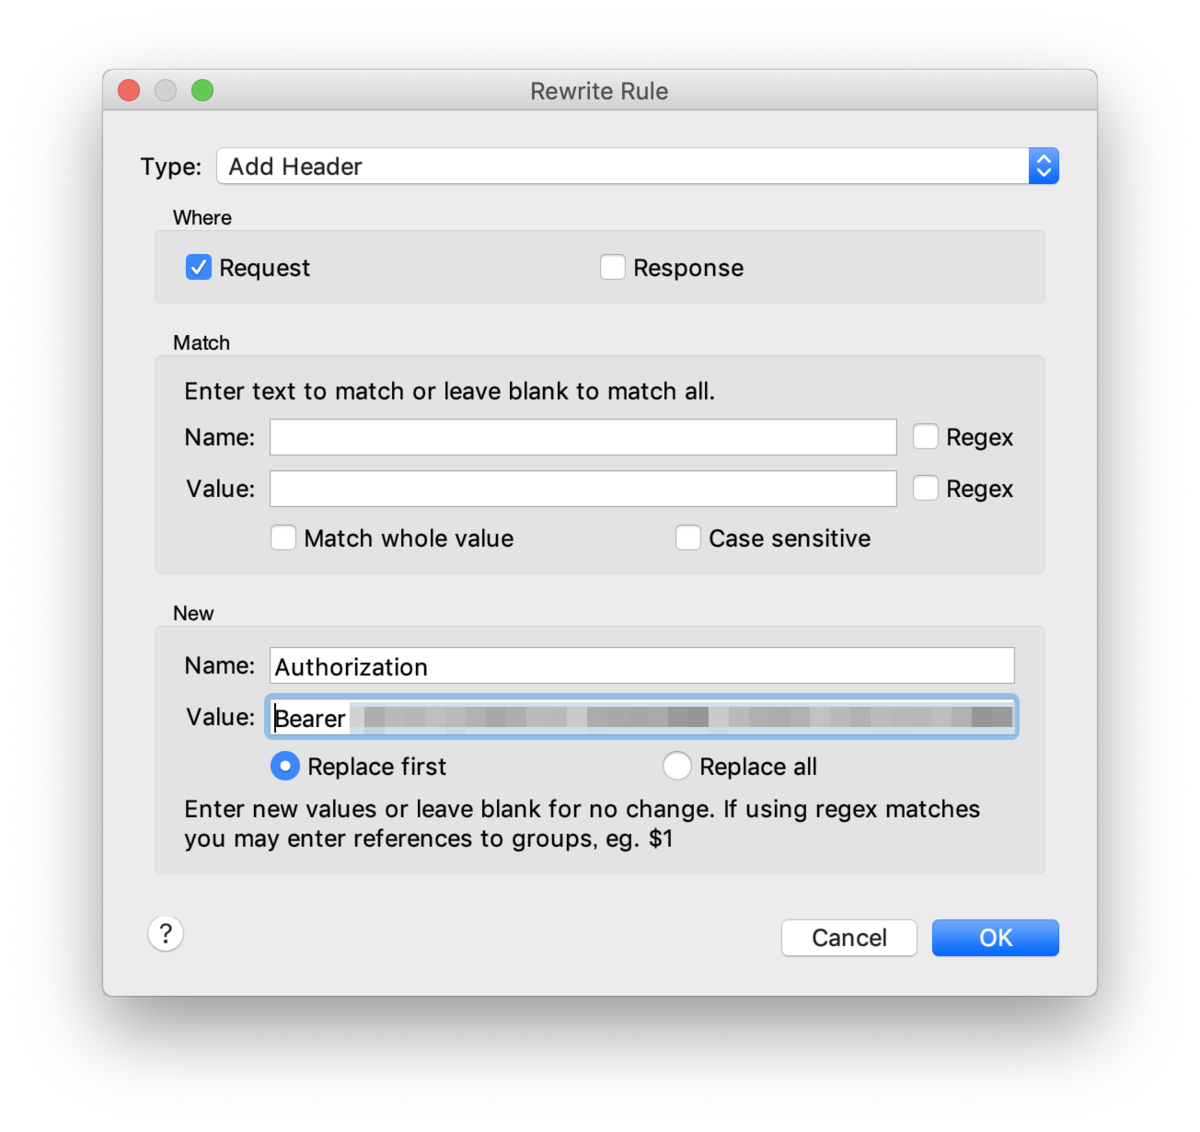Check the Case sensitive option
This screenshot has height=1132, width=1200.
(x=687, y=538)
